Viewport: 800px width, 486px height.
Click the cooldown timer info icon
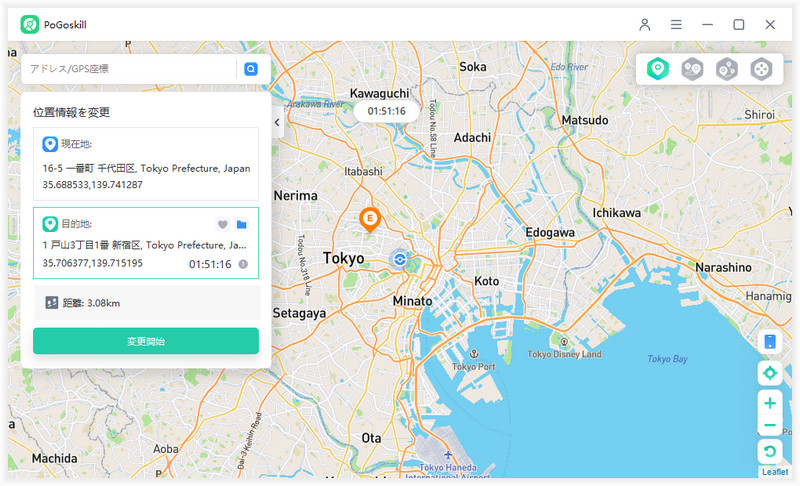click(243, 264)
